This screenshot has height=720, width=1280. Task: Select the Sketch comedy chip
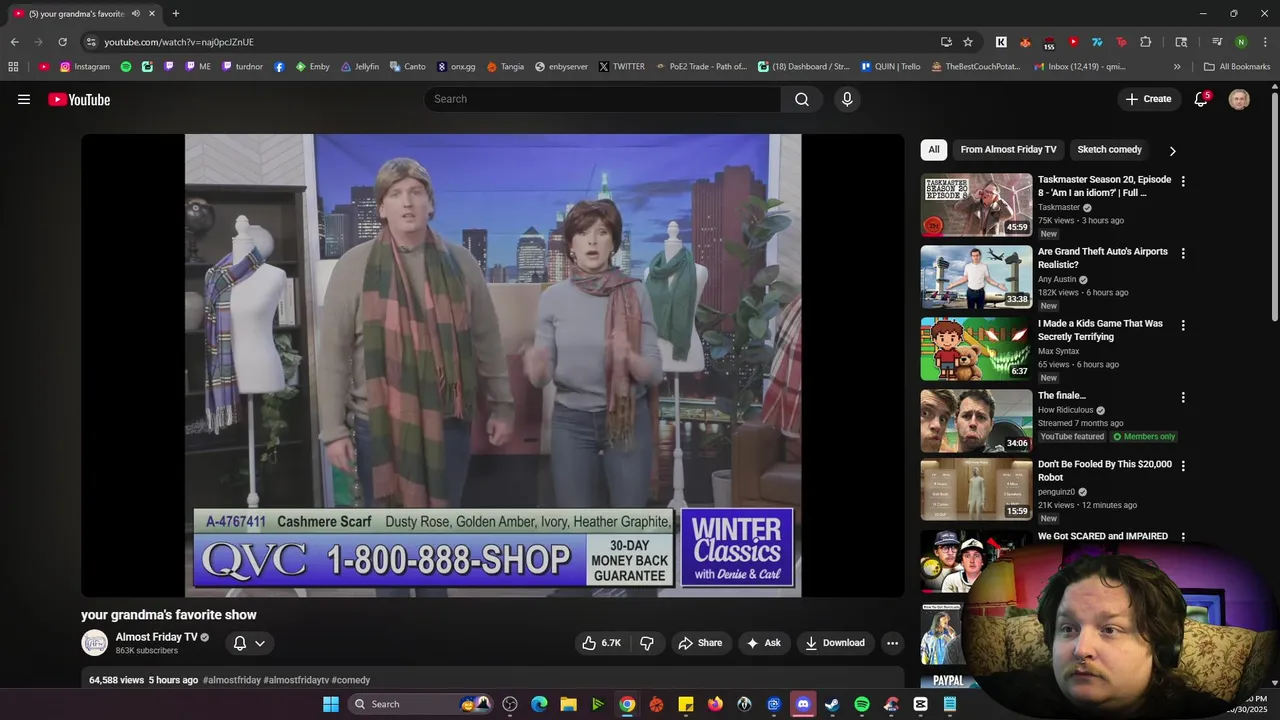tap(1109, 150)
